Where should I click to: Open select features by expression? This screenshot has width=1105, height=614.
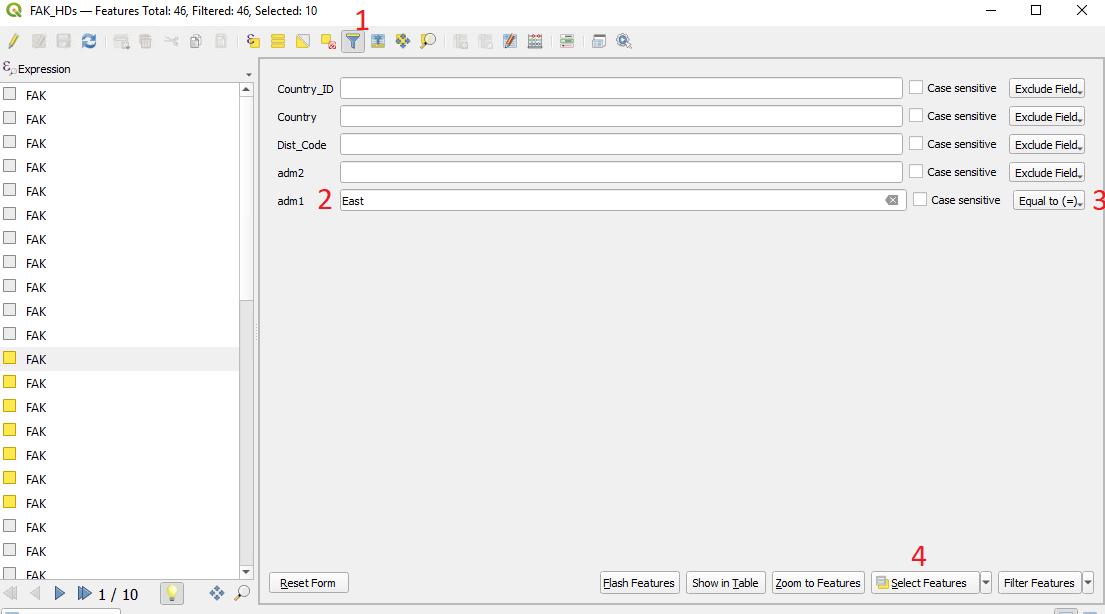tap(253, 41)
